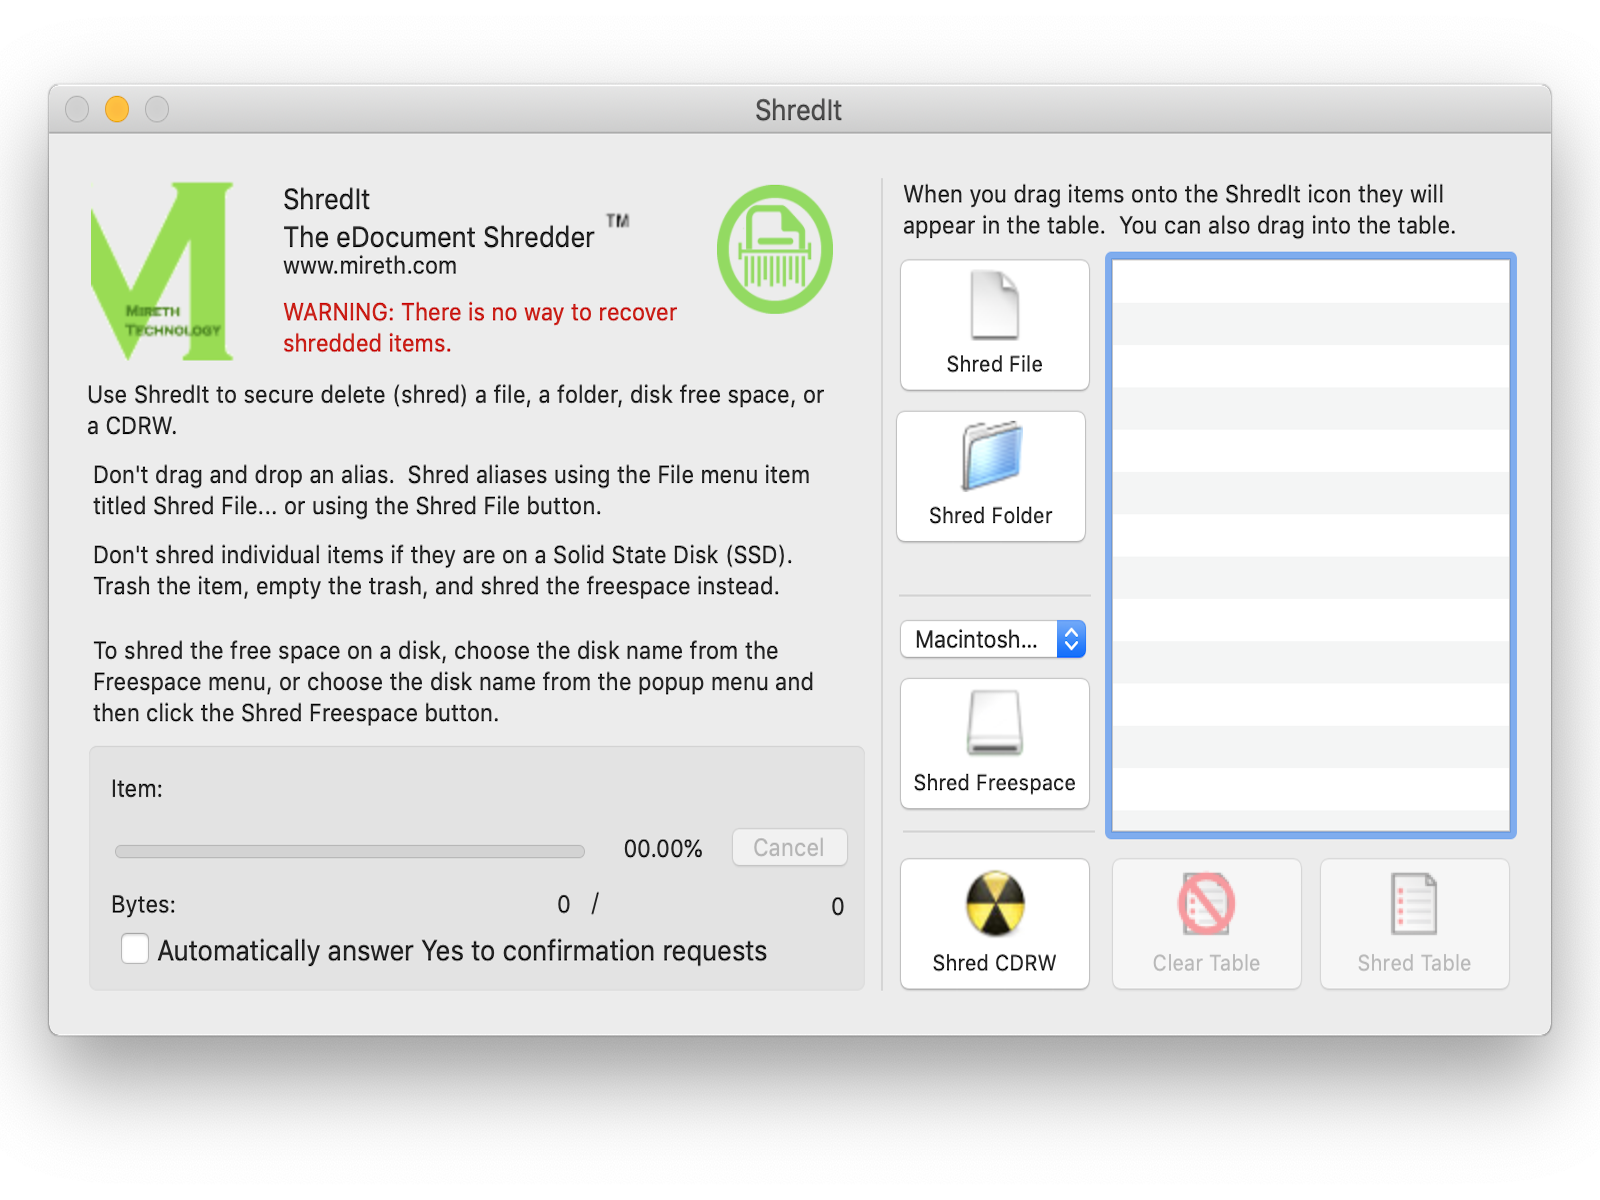Click the blue arrows on disk selector
1600x1200 pixels.
coord(1071,639)
